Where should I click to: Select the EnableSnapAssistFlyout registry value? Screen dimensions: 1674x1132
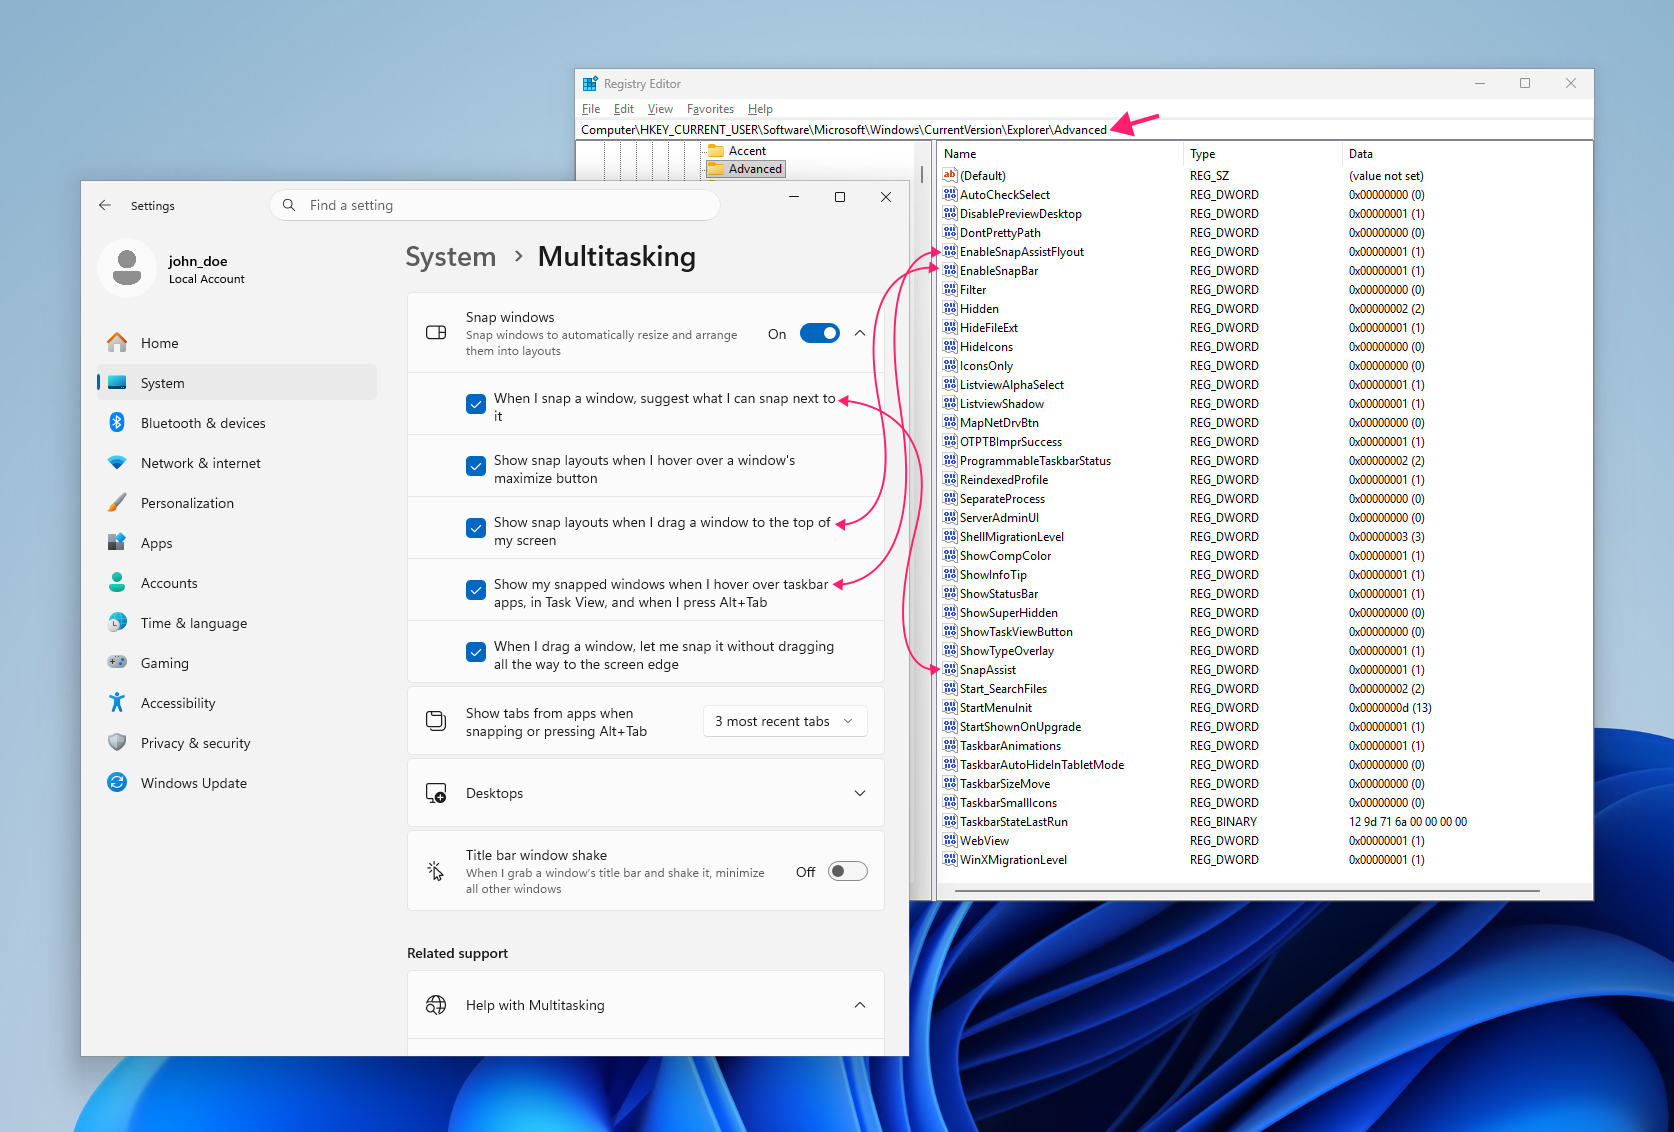point(1021,252)
